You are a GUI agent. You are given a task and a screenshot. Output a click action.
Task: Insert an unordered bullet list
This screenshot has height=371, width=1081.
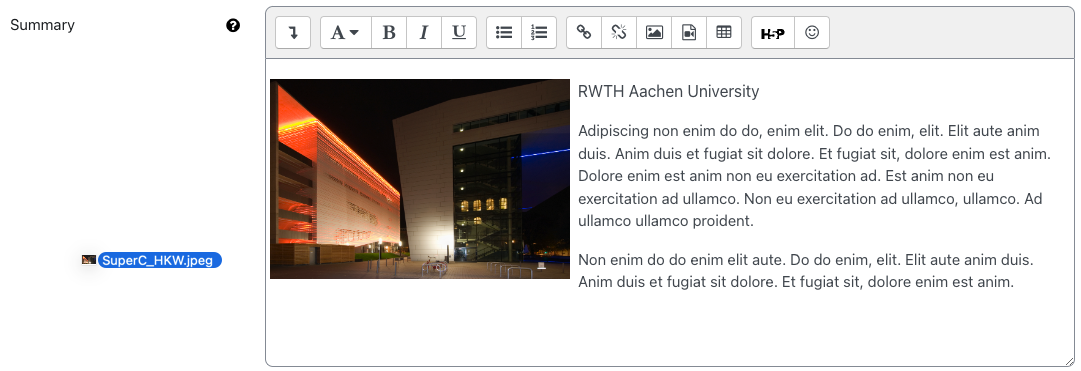[x=504, y=32]
